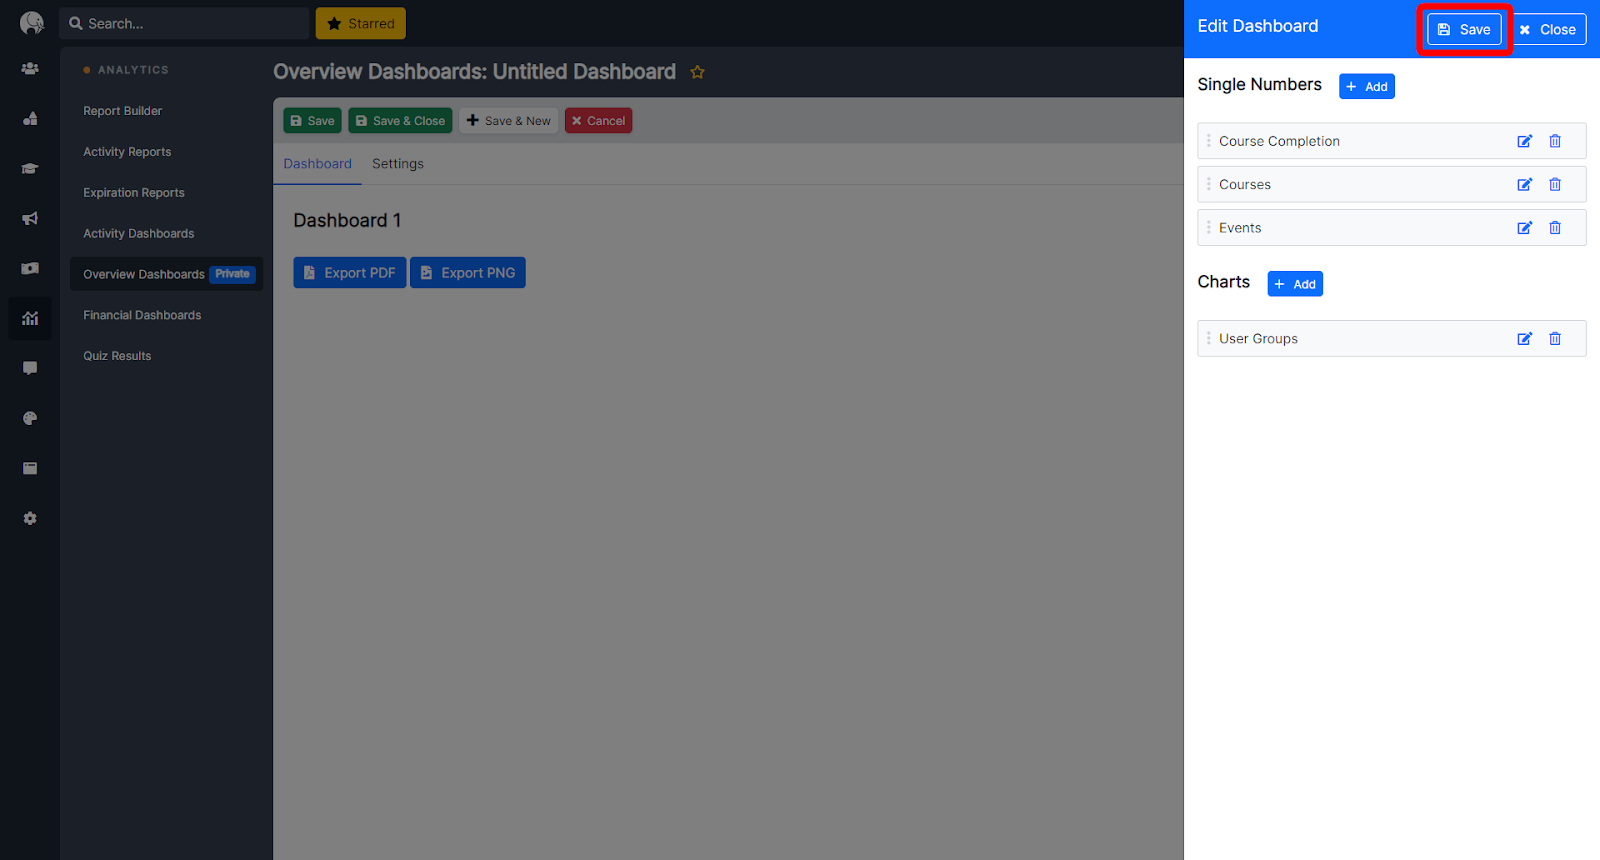Save the Edit Dashboard panel

tap(1464, 29)
